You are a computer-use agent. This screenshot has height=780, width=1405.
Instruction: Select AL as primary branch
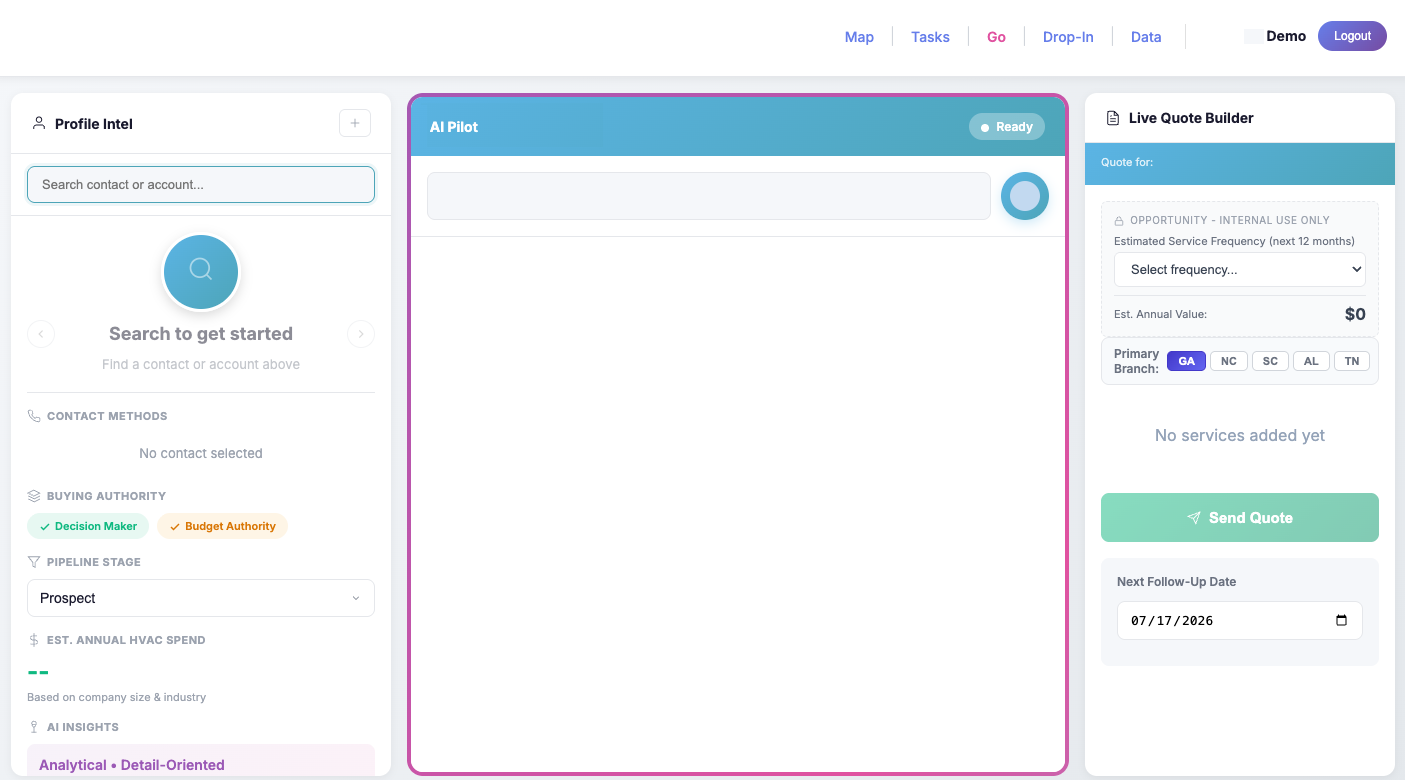point(1311,361)
